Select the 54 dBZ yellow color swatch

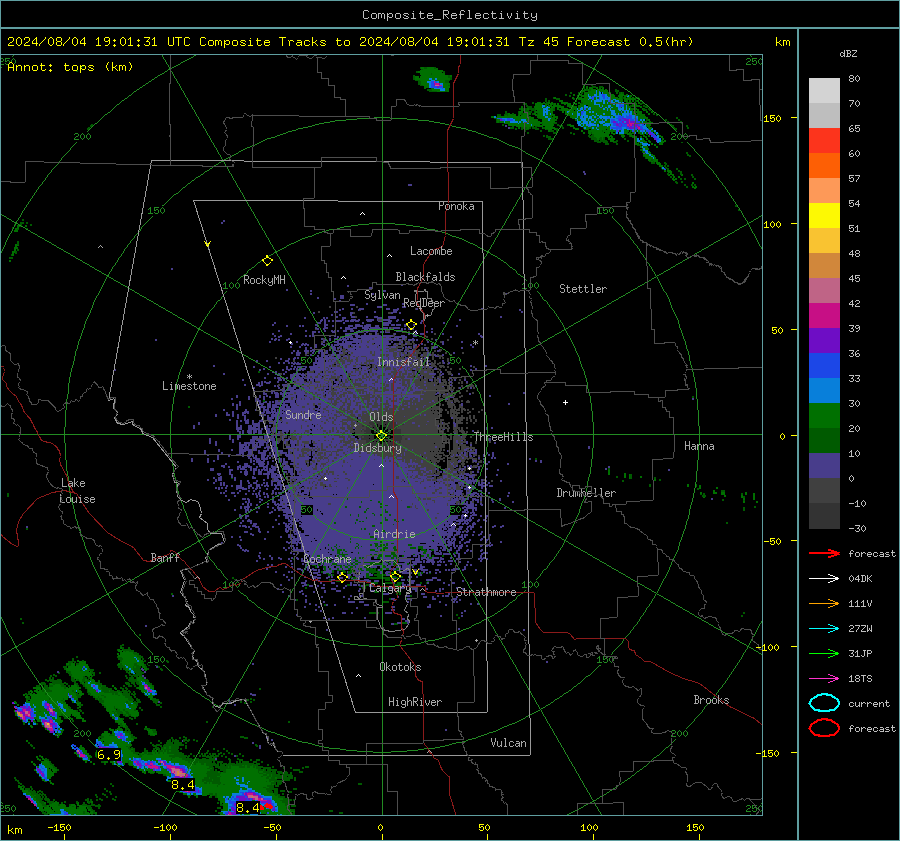824,215
